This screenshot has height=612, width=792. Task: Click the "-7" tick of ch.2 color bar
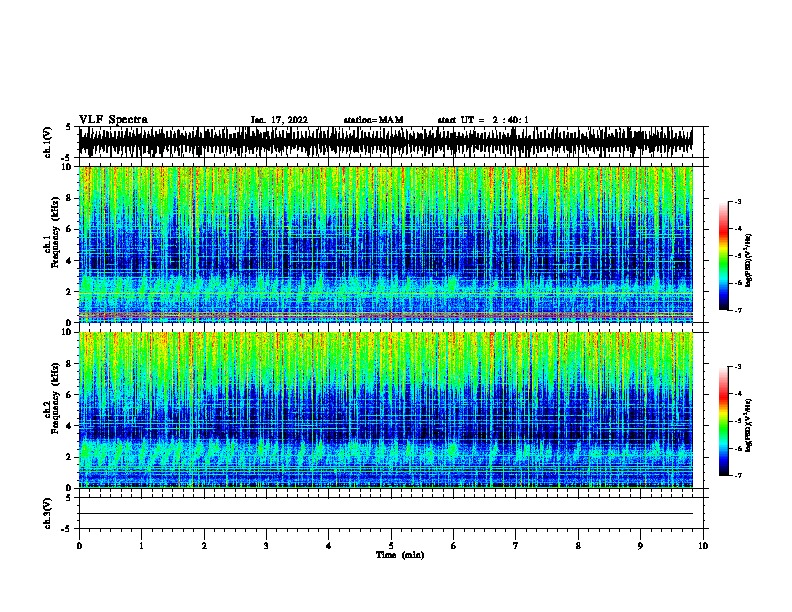coord(737,476)
